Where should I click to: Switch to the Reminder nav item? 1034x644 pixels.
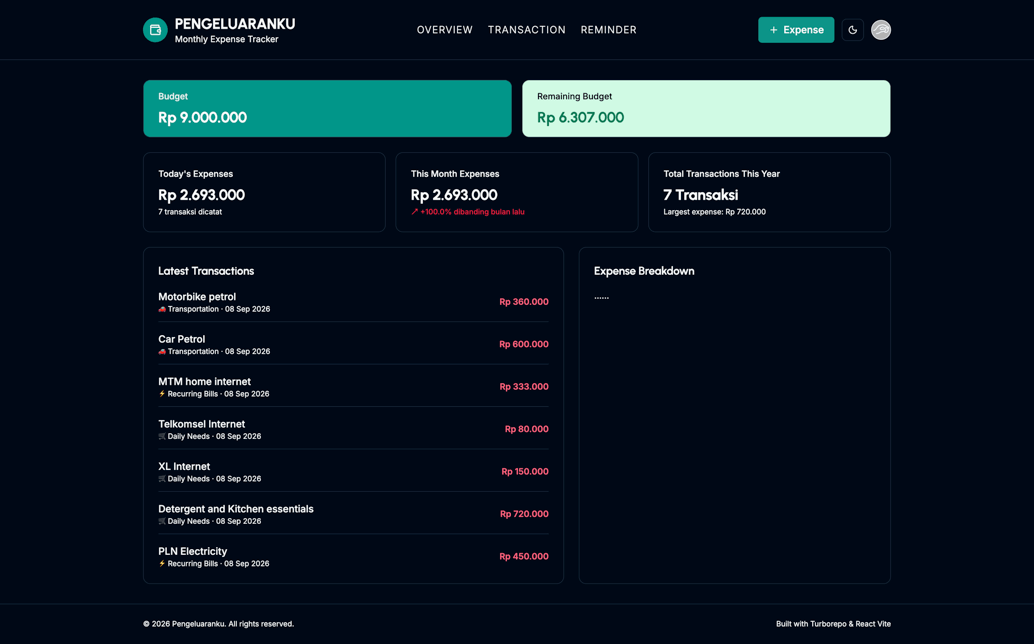609,30
